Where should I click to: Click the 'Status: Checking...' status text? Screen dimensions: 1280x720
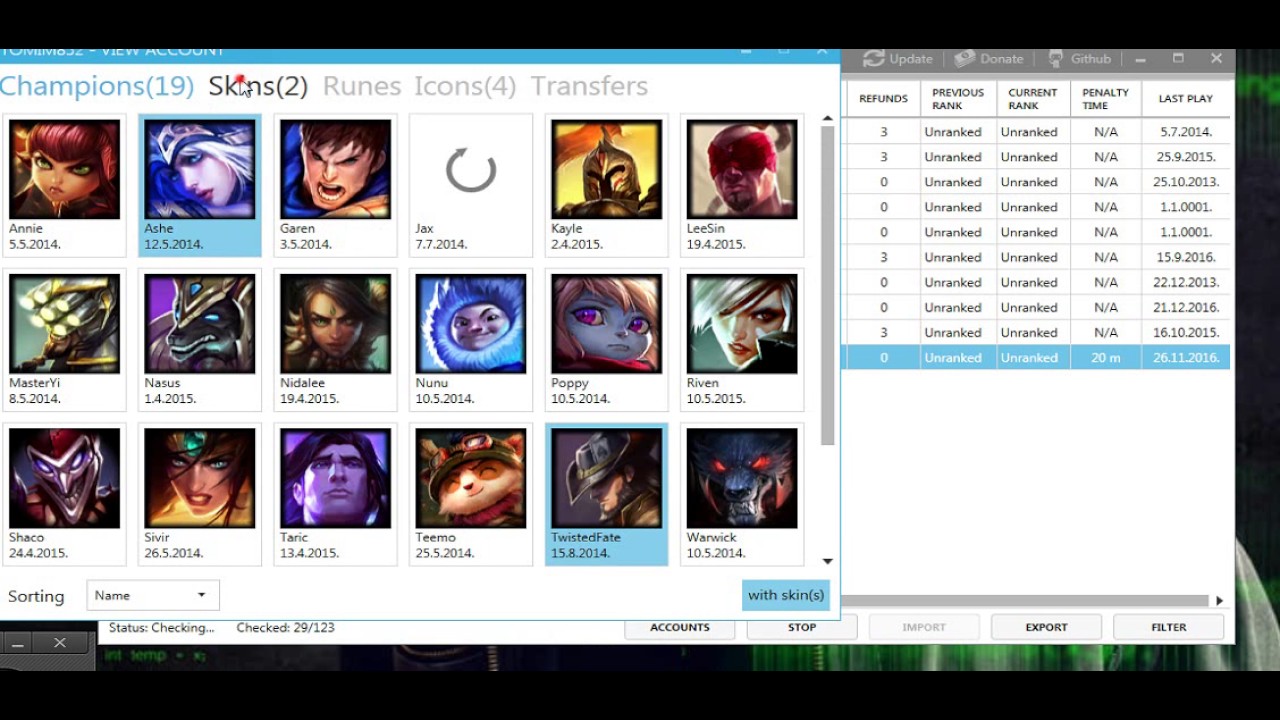pyautogui.click(x=161, y=628)
